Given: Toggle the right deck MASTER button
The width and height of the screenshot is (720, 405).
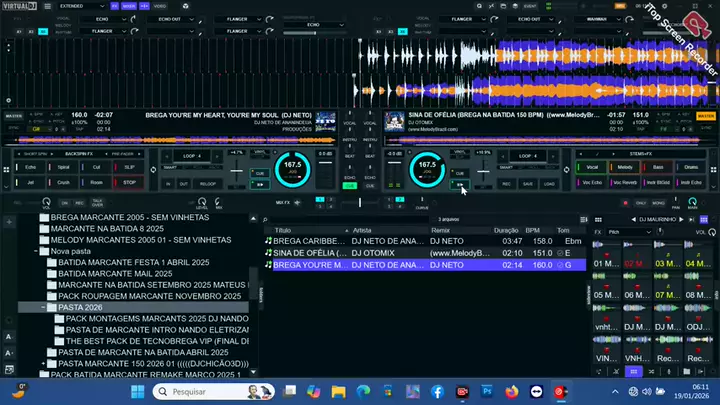Looking at the screenshot, I should 705,116.
